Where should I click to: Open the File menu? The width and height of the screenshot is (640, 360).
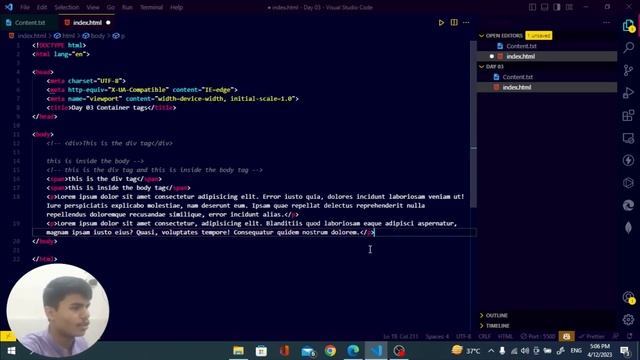[x=25, y=7]
